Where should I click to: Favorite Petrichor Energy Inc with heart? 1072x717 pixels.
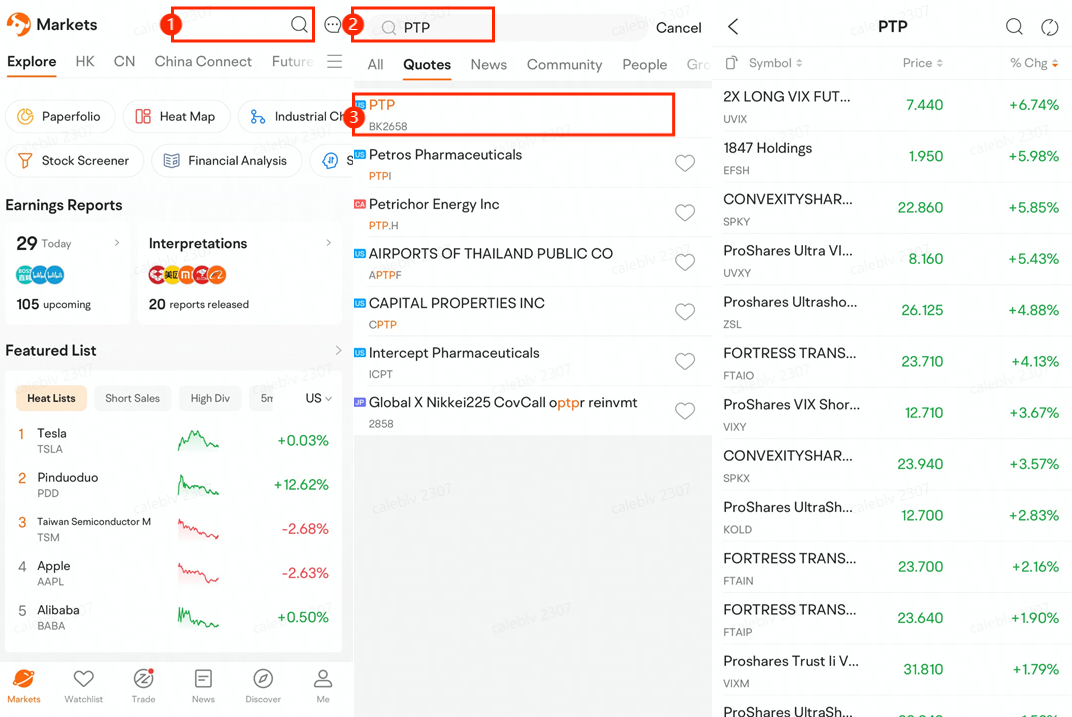pyautogui.click(x=685, y=213)
